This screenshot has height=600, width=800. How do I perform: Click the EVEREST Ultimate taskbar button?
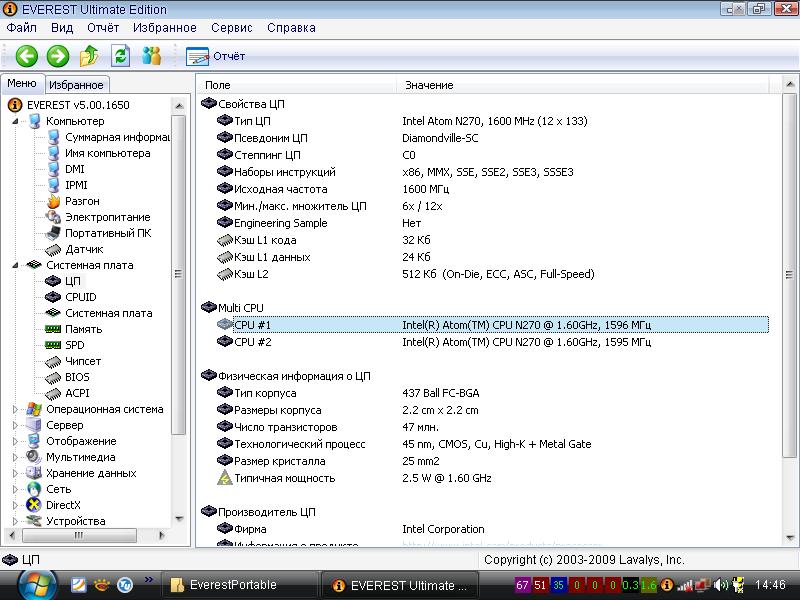[399, 586]
